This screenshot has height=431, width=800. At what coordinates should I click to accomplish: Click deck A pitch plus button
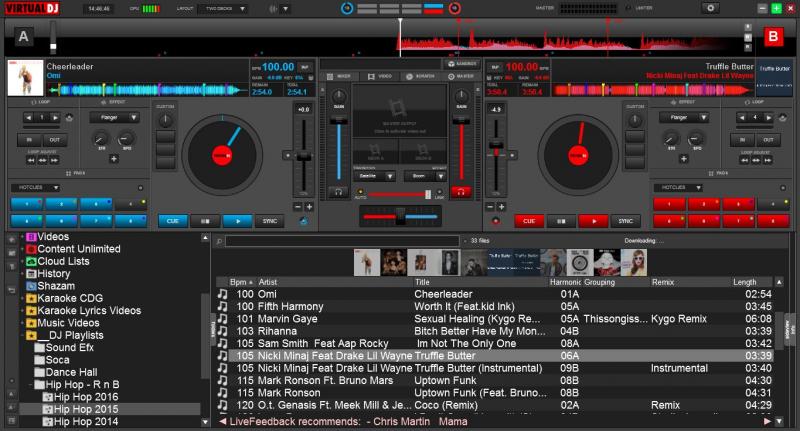click(x=309, y=207)
